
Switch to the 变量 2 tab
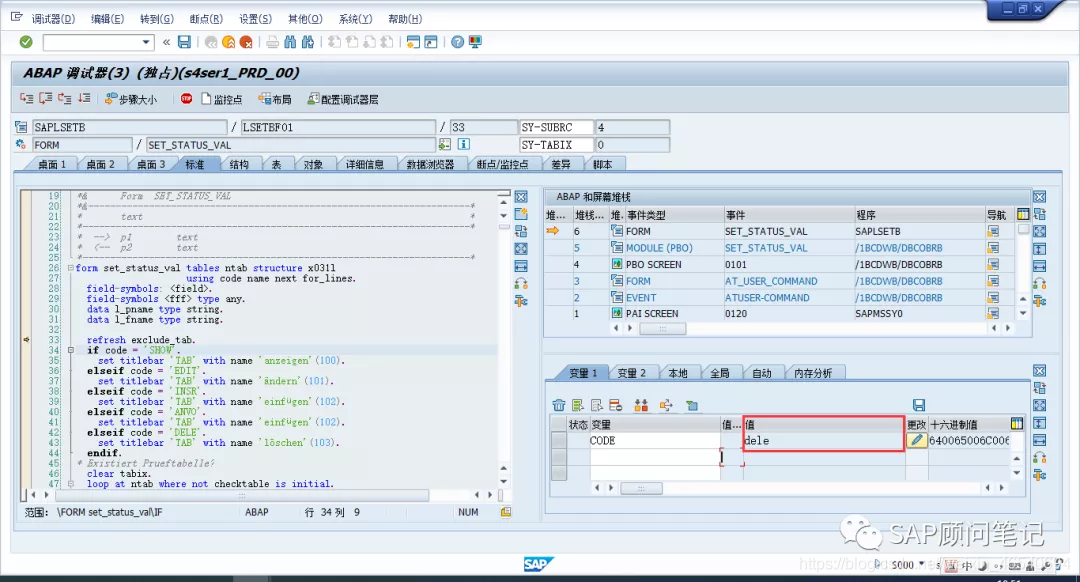(631, 373)
